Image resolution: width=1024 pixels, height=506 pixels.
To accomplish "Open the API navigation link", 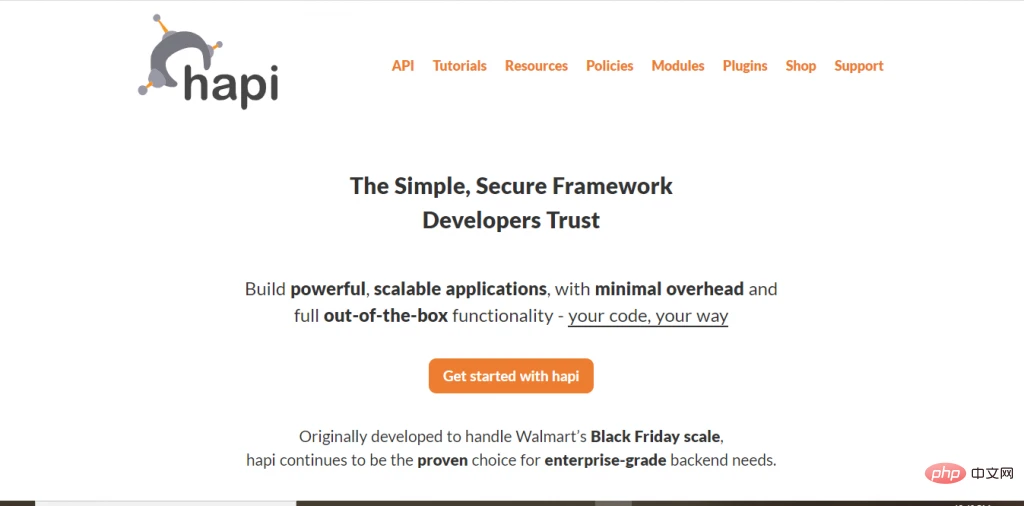I will click(x=403, y=66).
